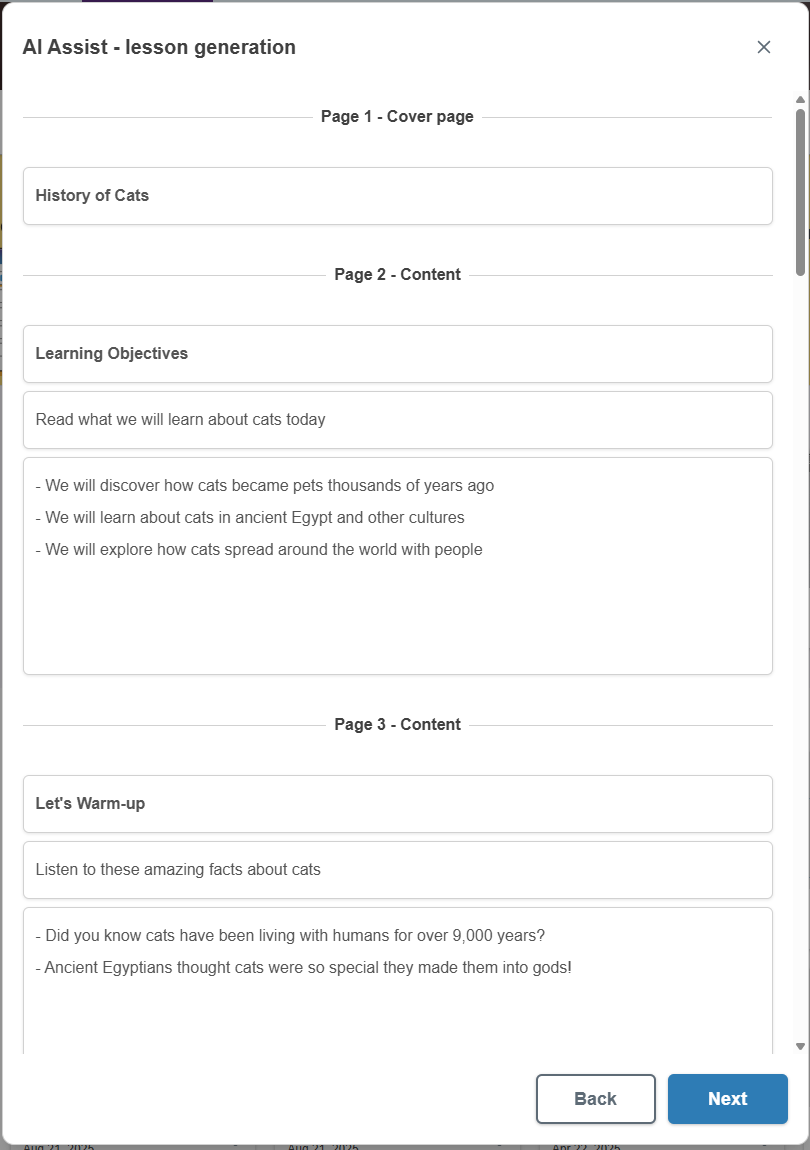Click the 'Page 1 - Cover page' section label
The height and width of the screenshot is (1150, 810).
397,117
